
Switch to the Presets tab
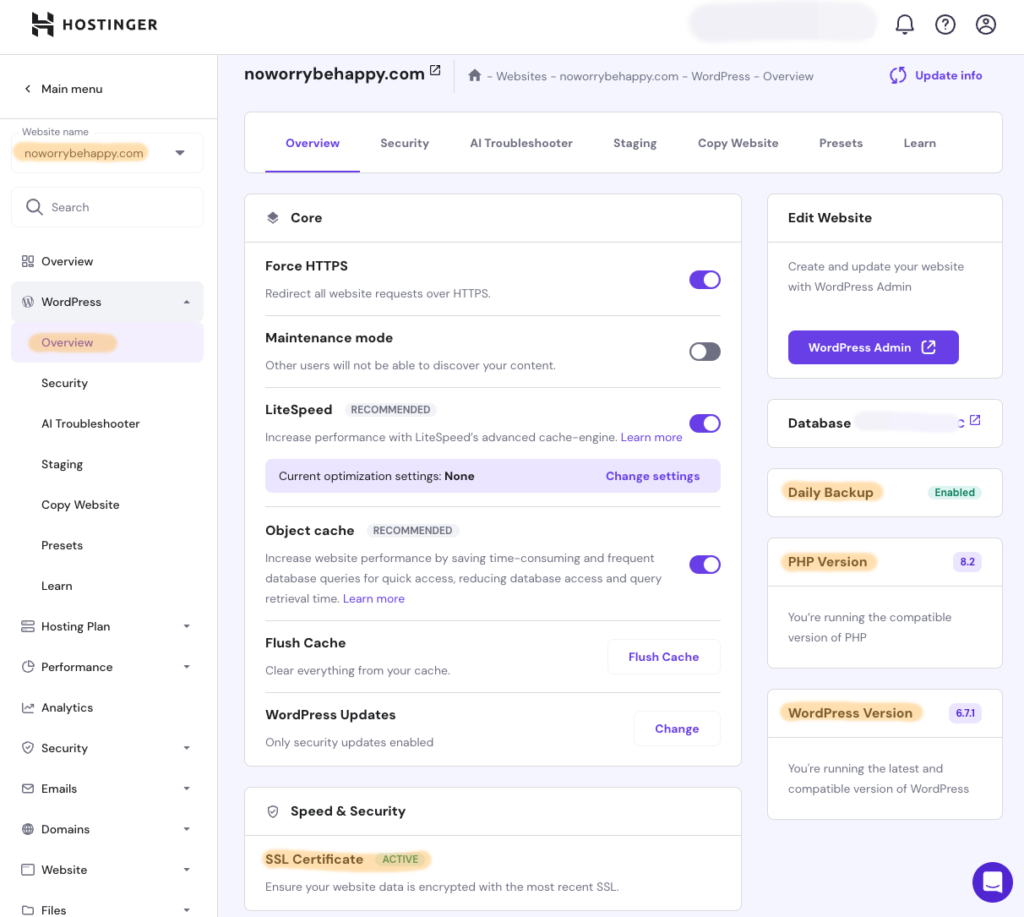click(x=840, y=143)
